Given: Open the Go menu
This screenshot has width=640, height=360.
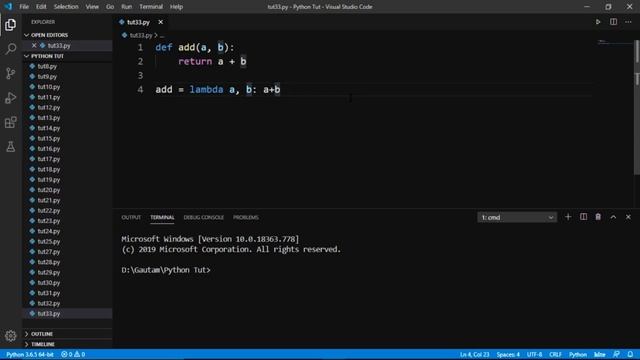Looking at the screenshot, I should (x=110, y=7).
